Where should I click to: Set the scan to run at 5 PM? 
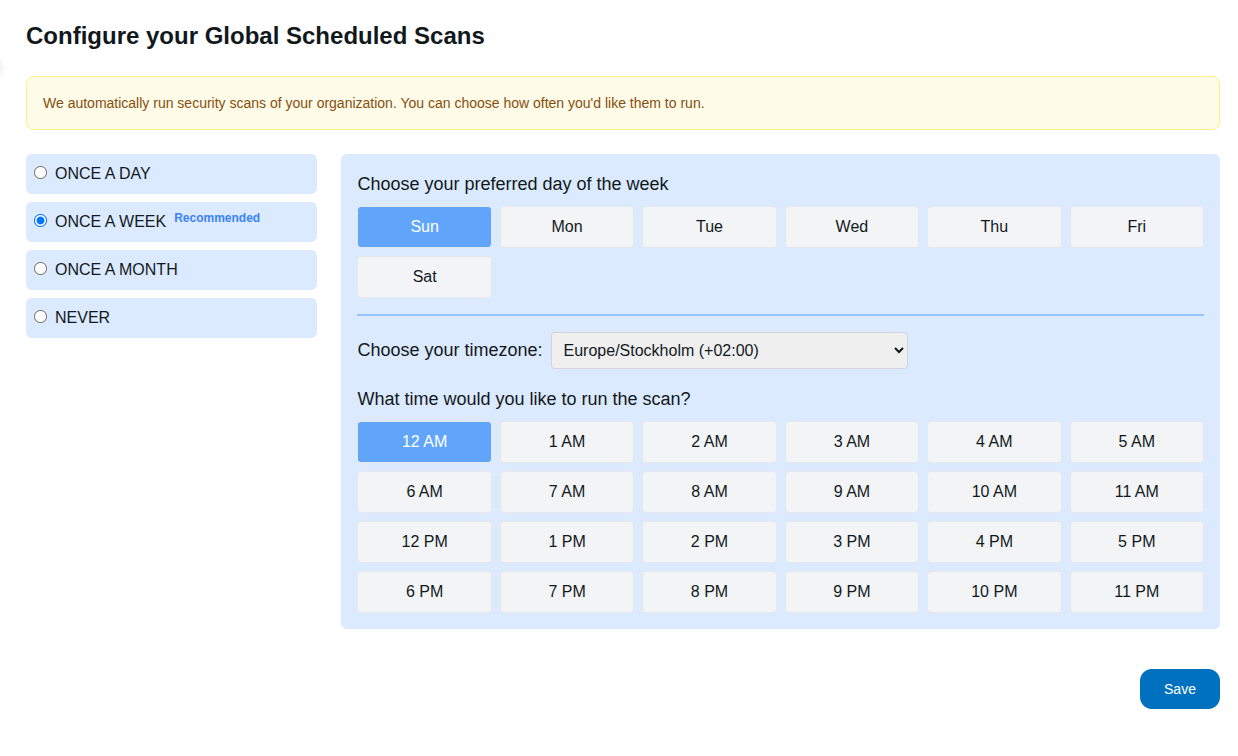pos(1136,541)
